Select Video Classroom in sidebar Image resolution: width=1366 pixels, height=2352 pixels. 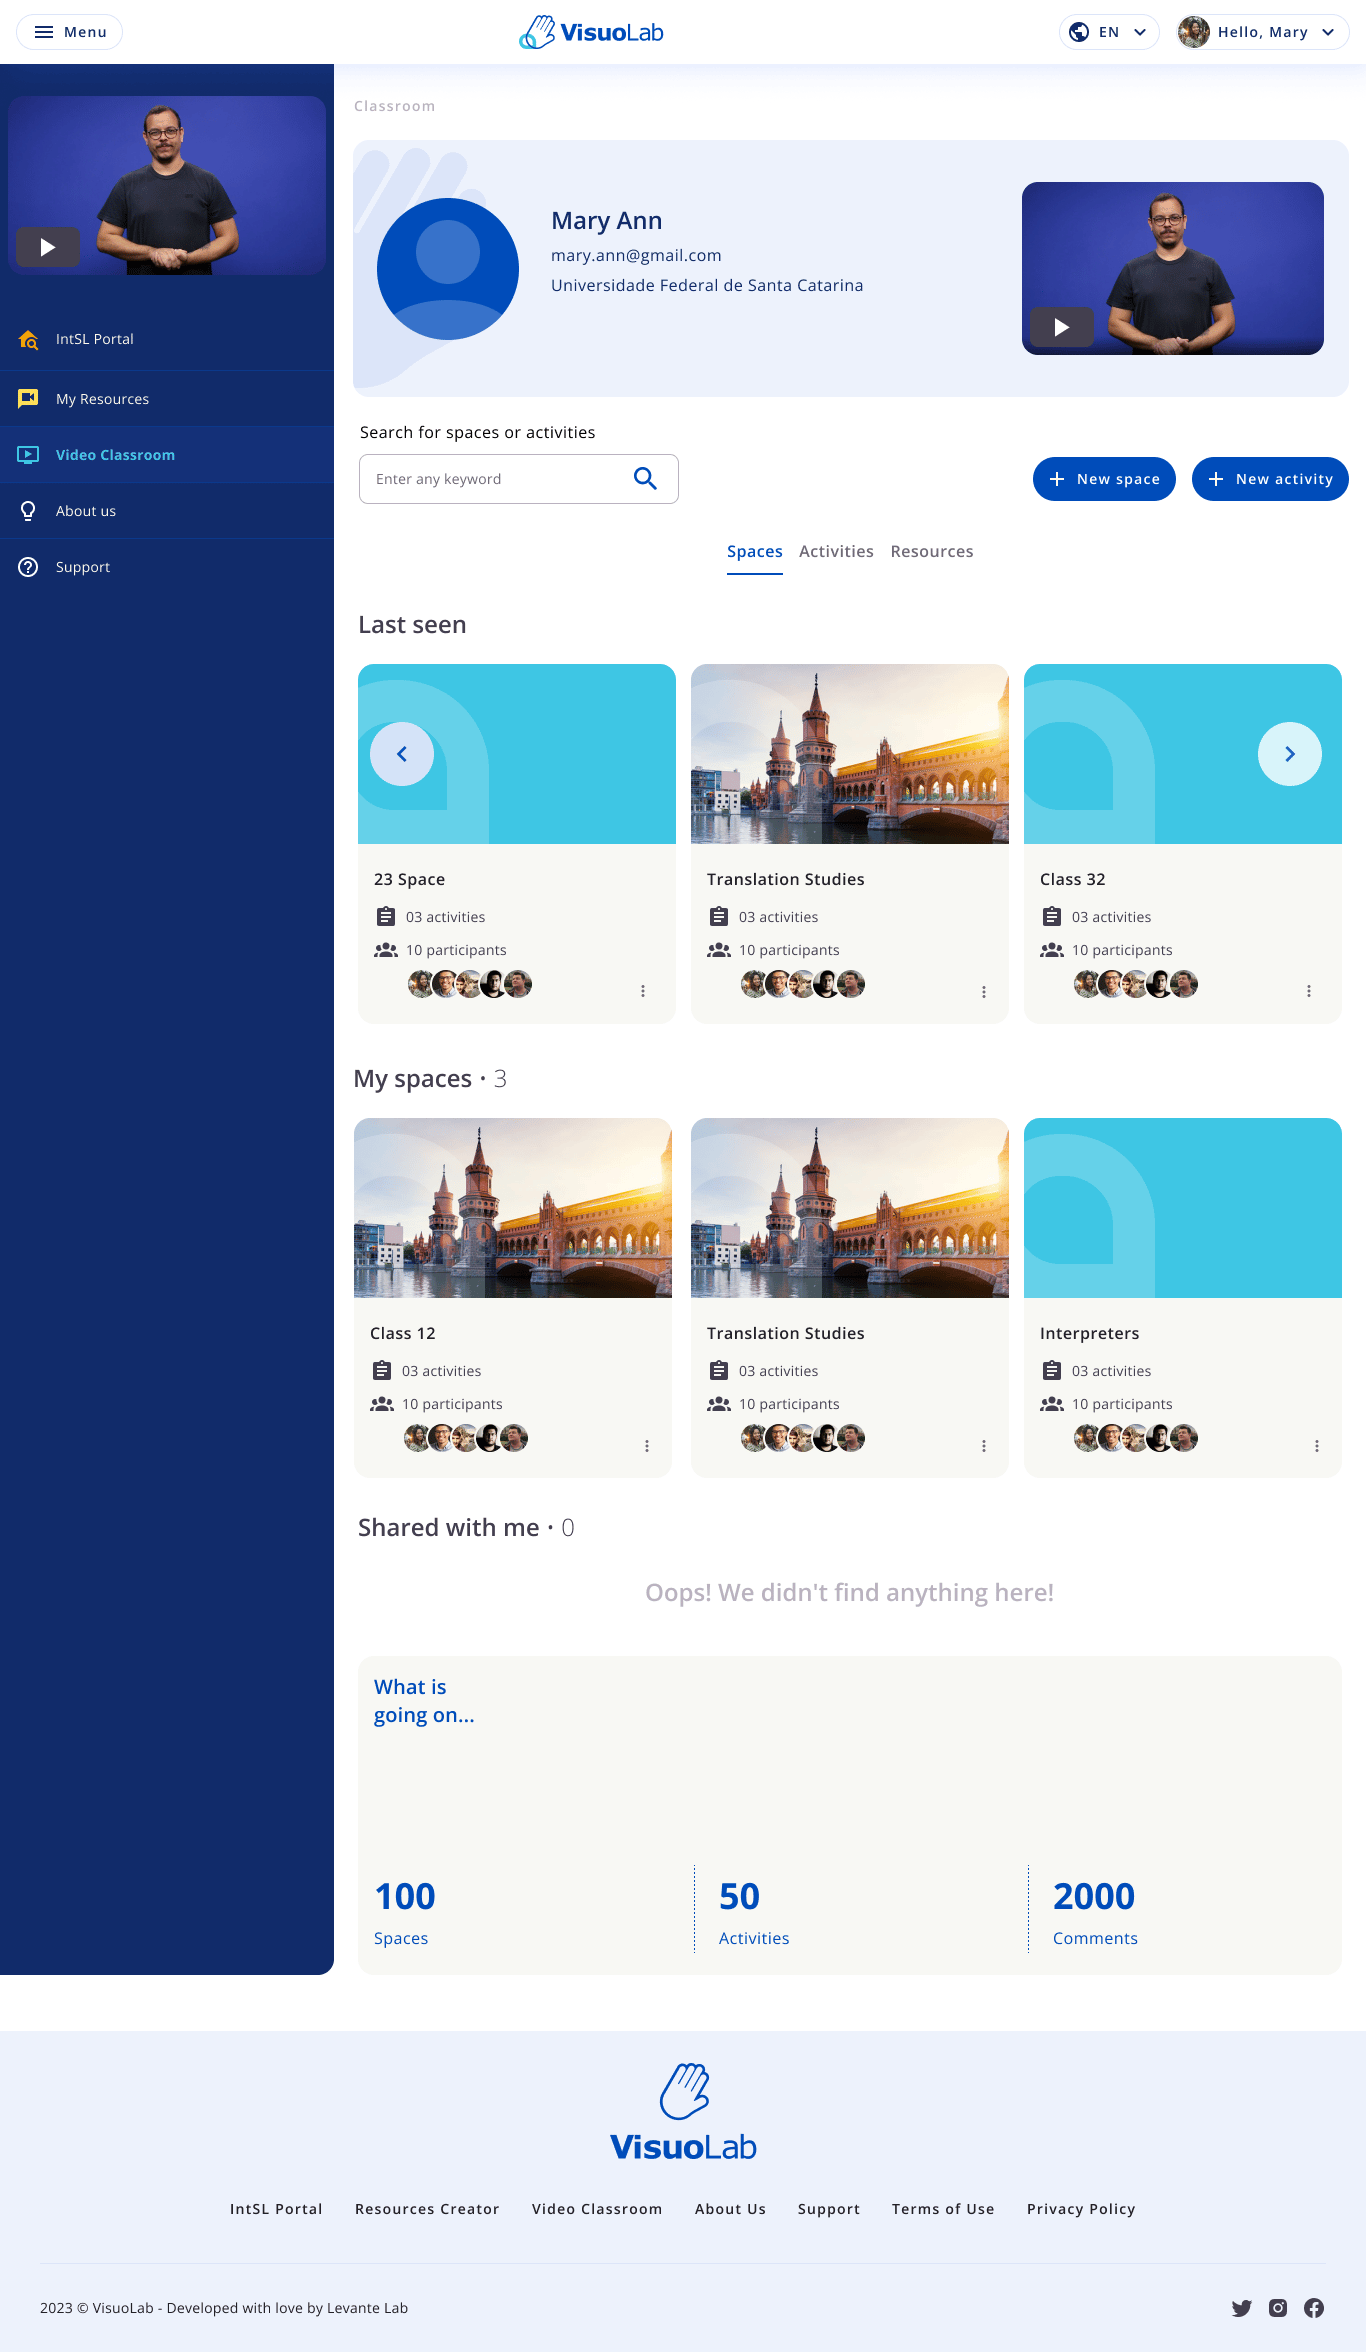coord(167,455)
